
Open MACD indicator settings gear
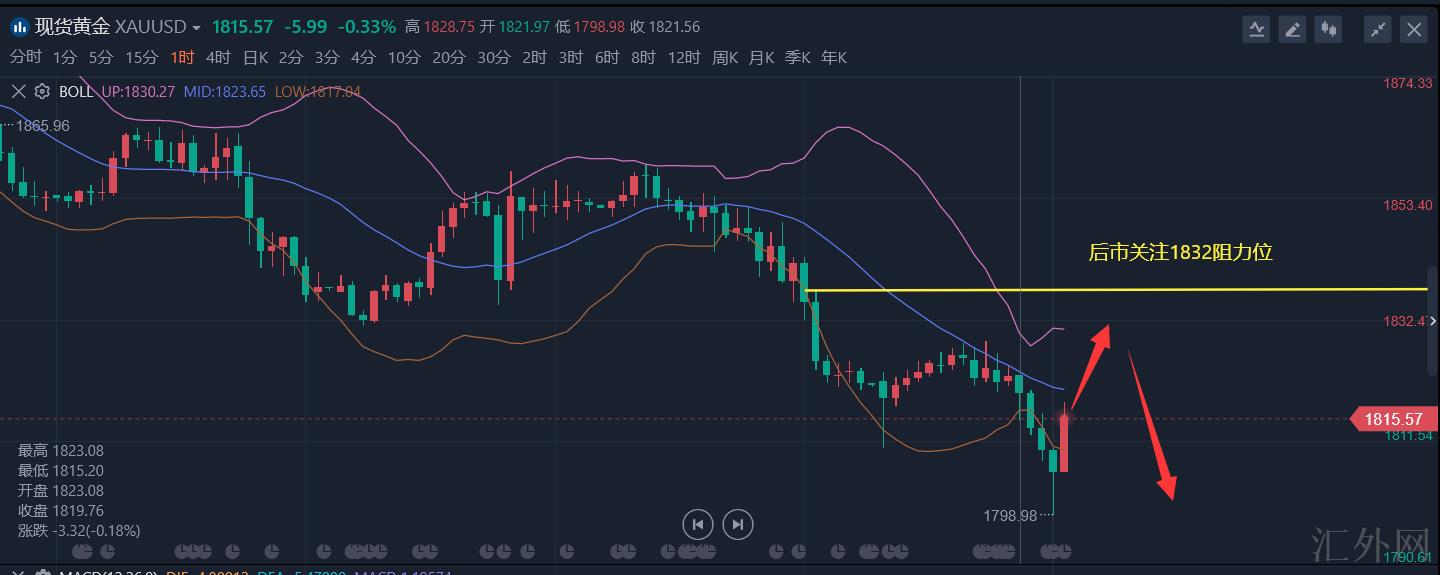pos(42,573)
